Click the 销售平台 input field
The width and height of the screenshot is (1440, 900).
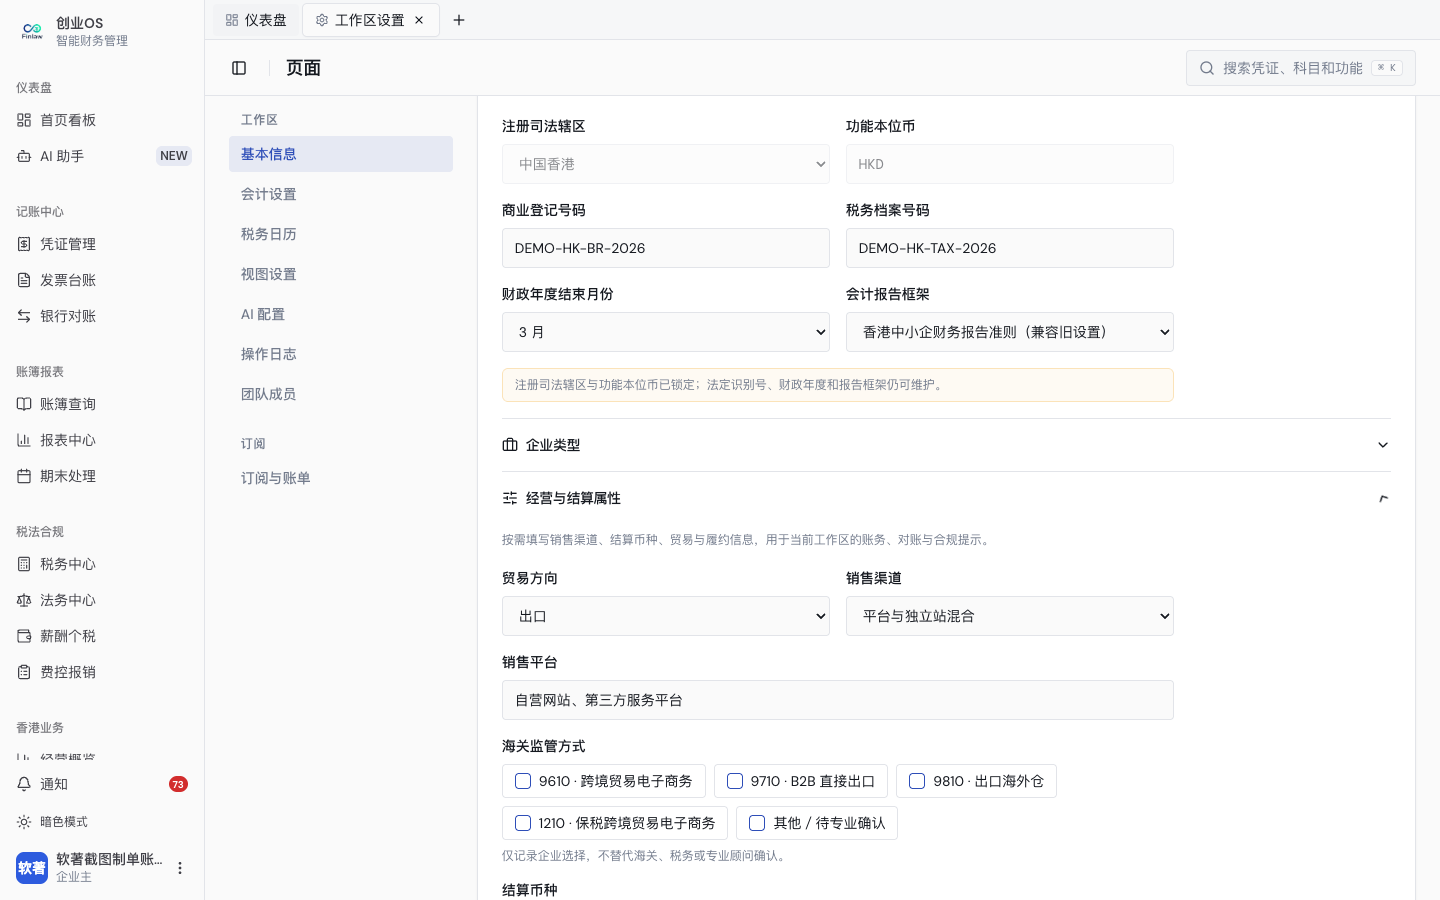point(838,700)
